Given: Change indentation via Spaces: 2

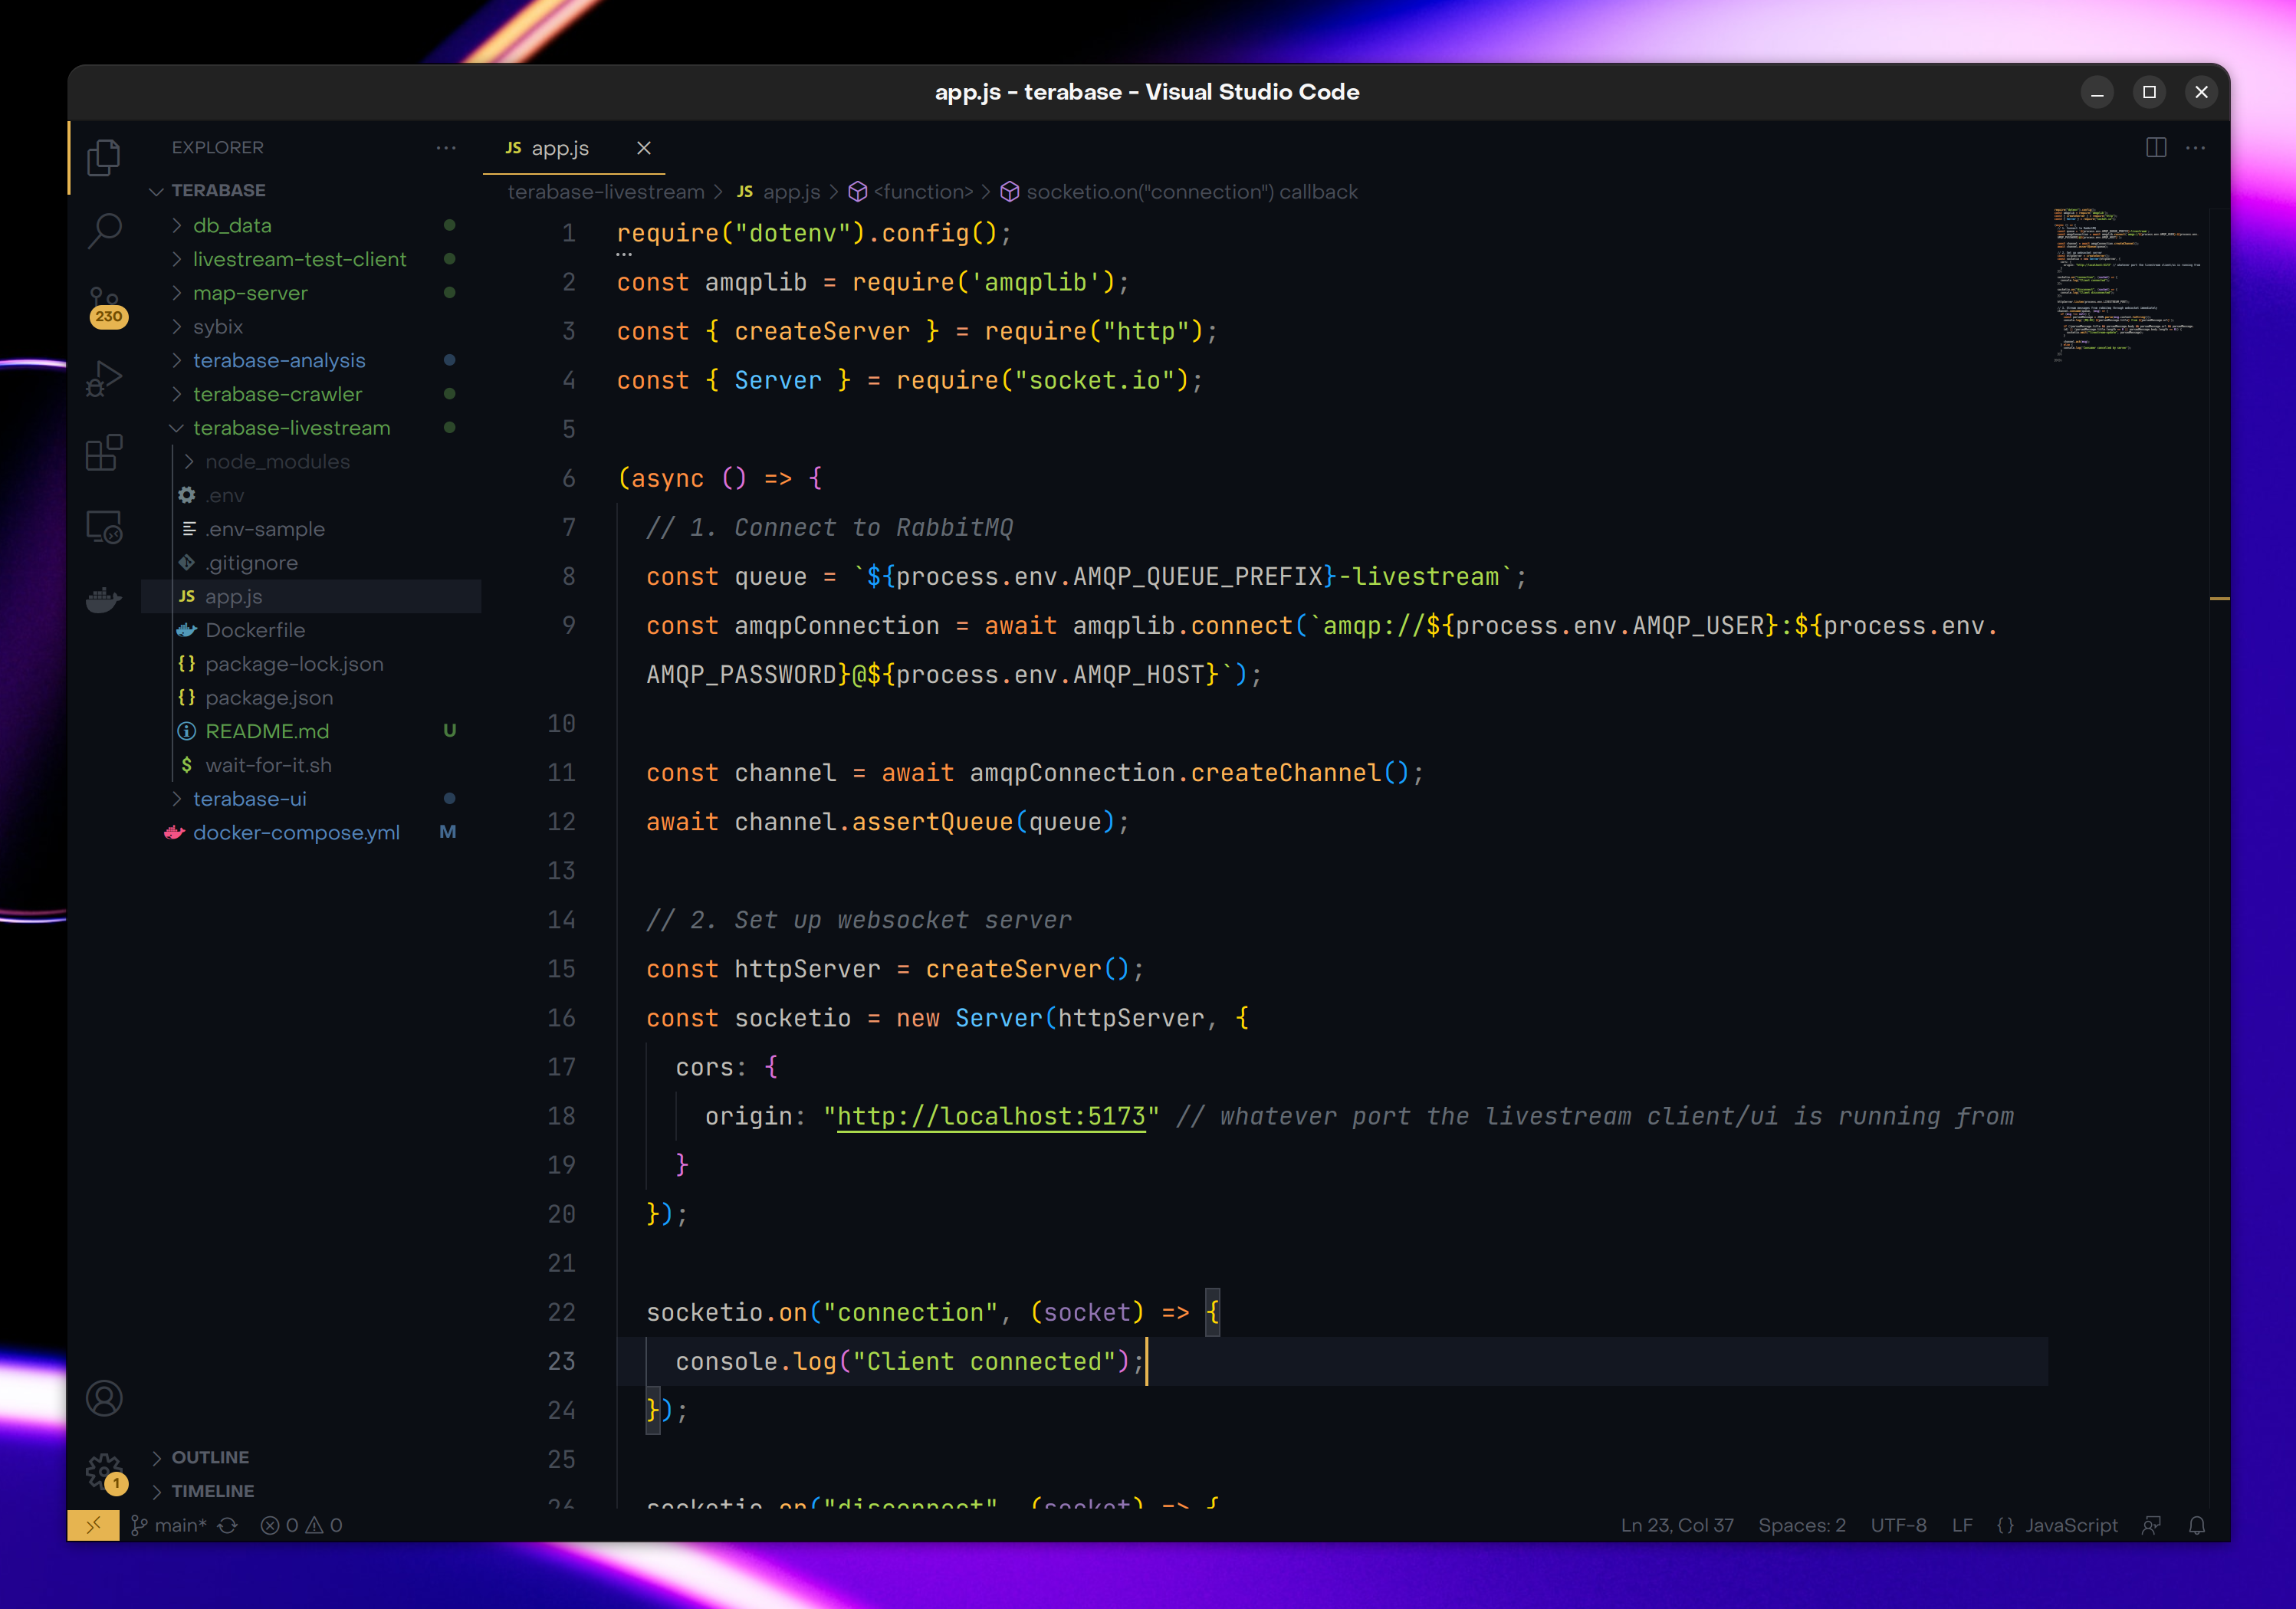Looking at the screenshot, I should pos(1802,1525).
